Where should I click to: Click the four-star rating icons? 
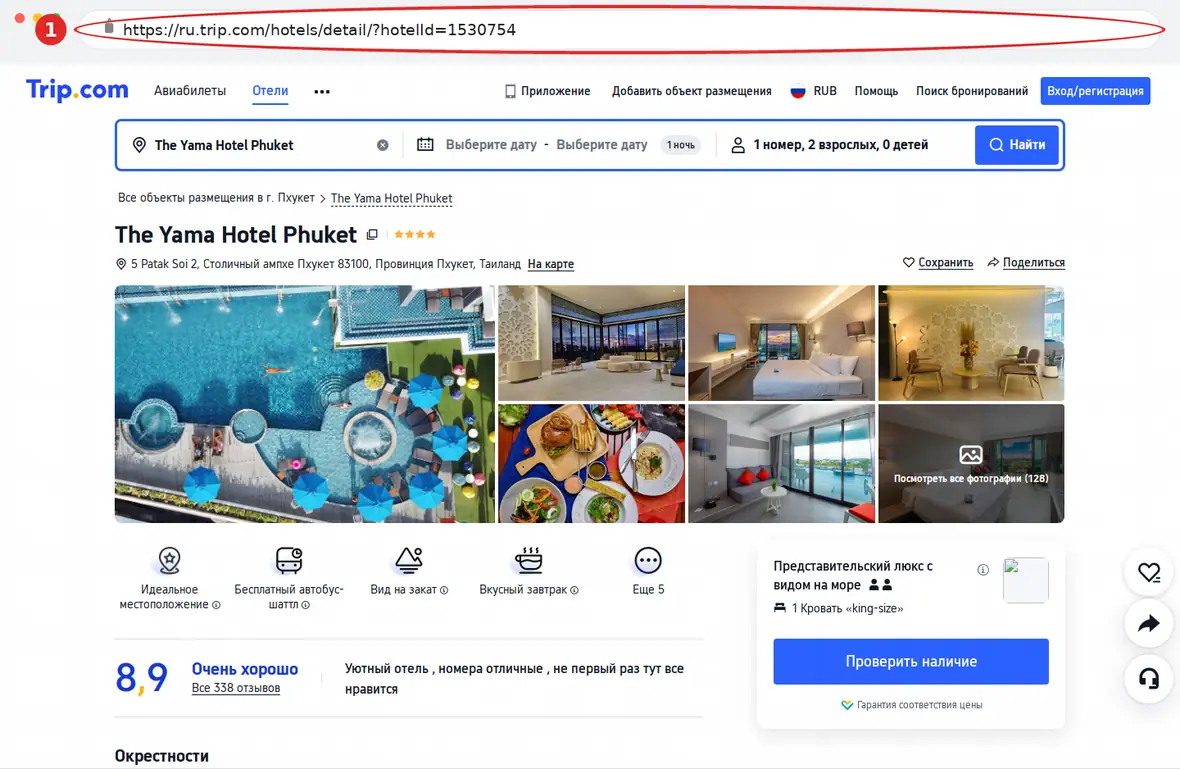415,235
